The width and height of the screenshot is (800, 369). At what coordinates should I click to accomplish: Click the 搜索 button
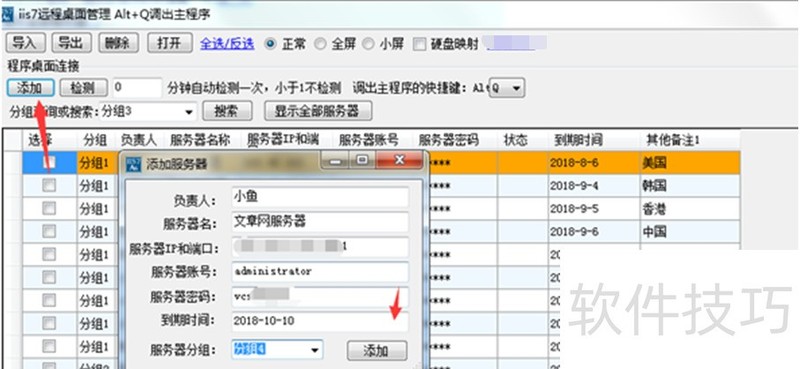[x=228, y=111]
